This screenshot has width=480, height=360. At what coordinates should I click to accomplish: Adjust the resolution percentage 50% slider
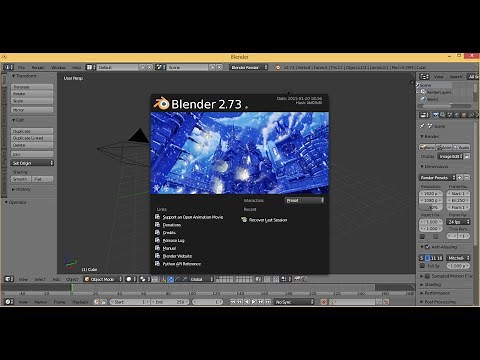click(431, 207)
